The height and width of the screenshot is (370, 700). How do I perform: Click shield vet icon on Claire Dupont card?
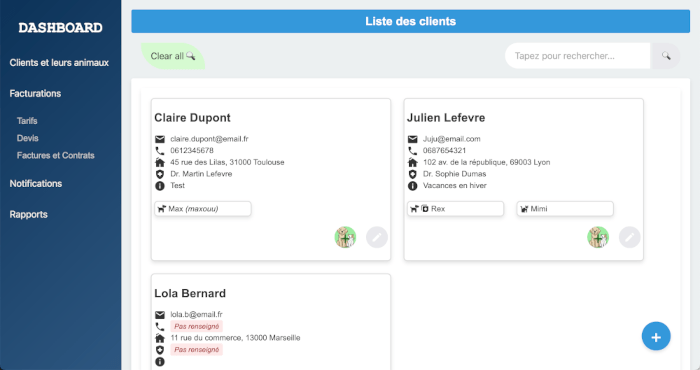[x=160, y=174]
